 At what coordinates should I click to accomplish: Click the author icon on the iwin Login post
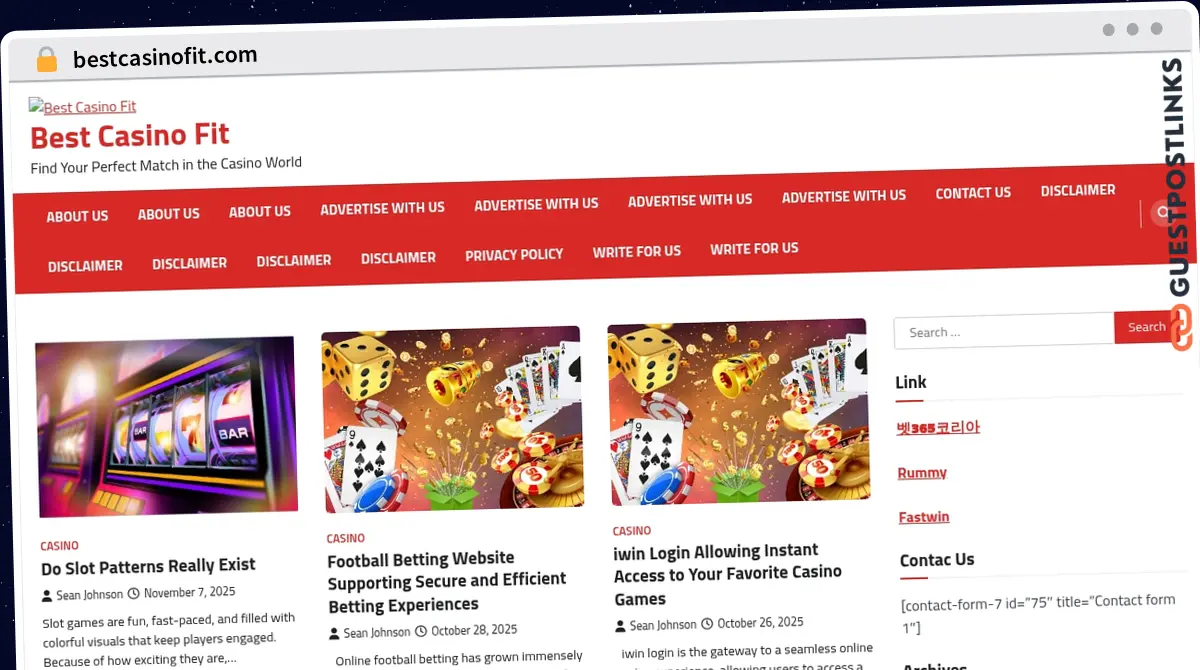coord(620,626)
